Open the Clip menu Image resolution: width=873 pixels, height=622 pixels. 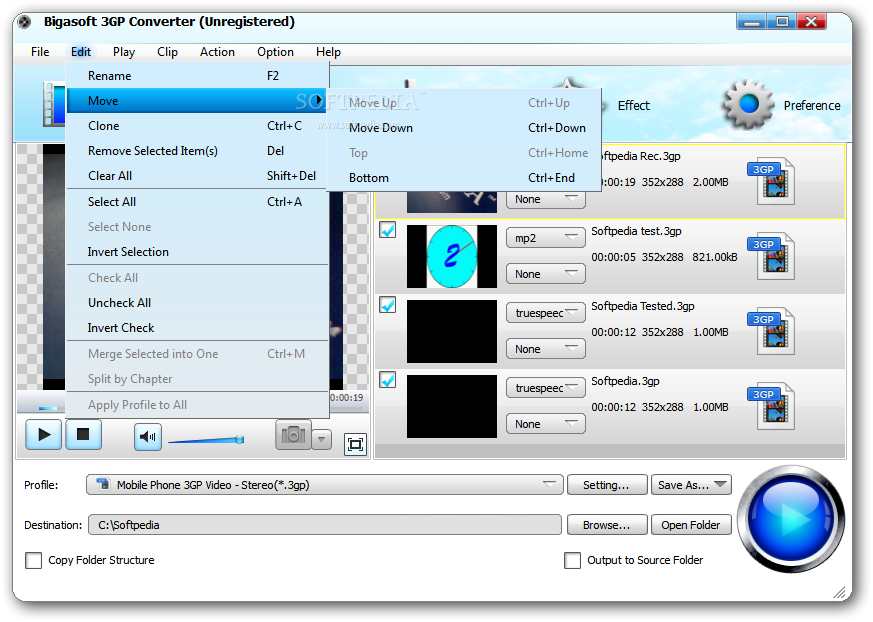(167, 52)
